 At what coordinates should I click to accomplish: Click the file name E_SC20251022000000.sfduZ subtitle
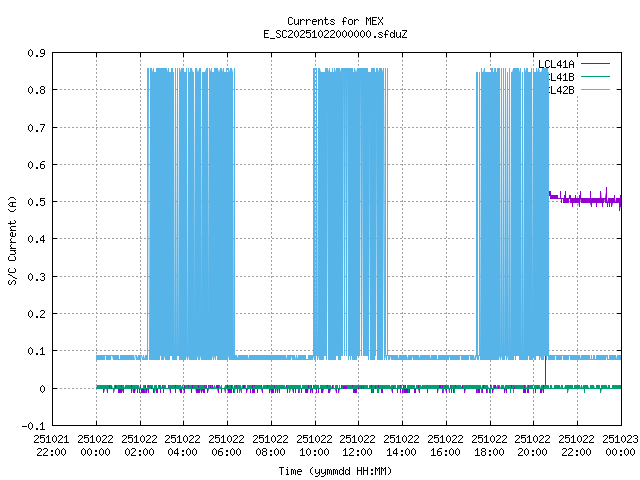click(x=320, y=34)
